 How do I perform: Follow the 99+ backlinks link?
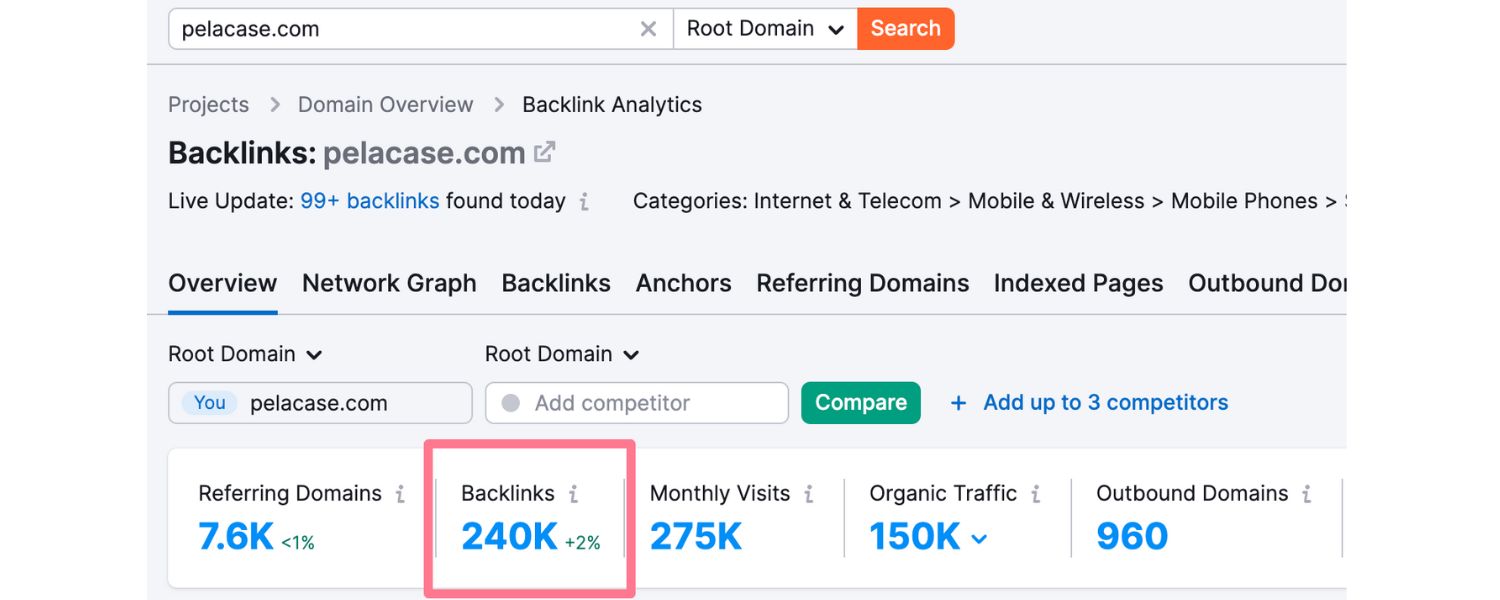(370, 200)
